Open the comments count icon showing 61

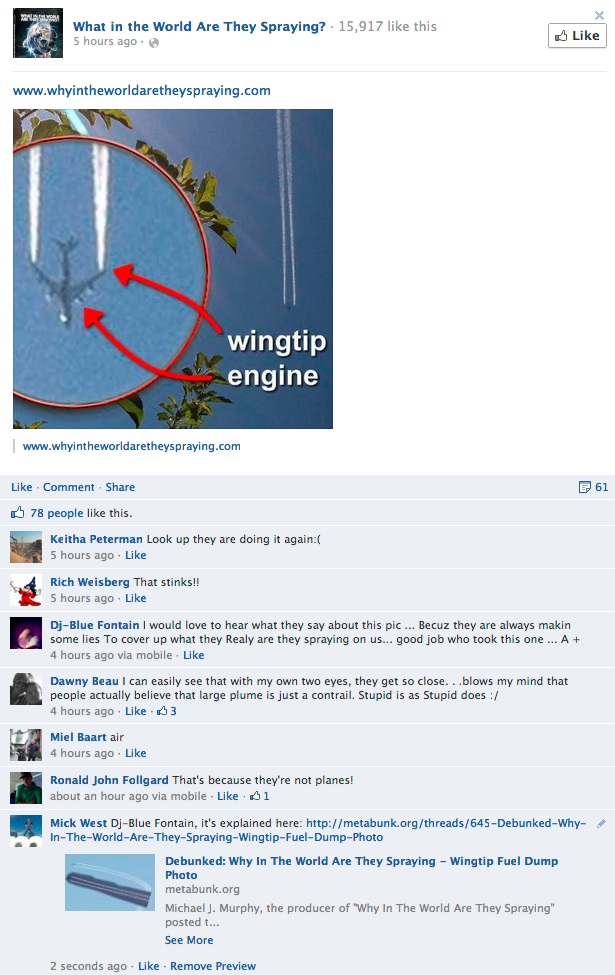593,487
